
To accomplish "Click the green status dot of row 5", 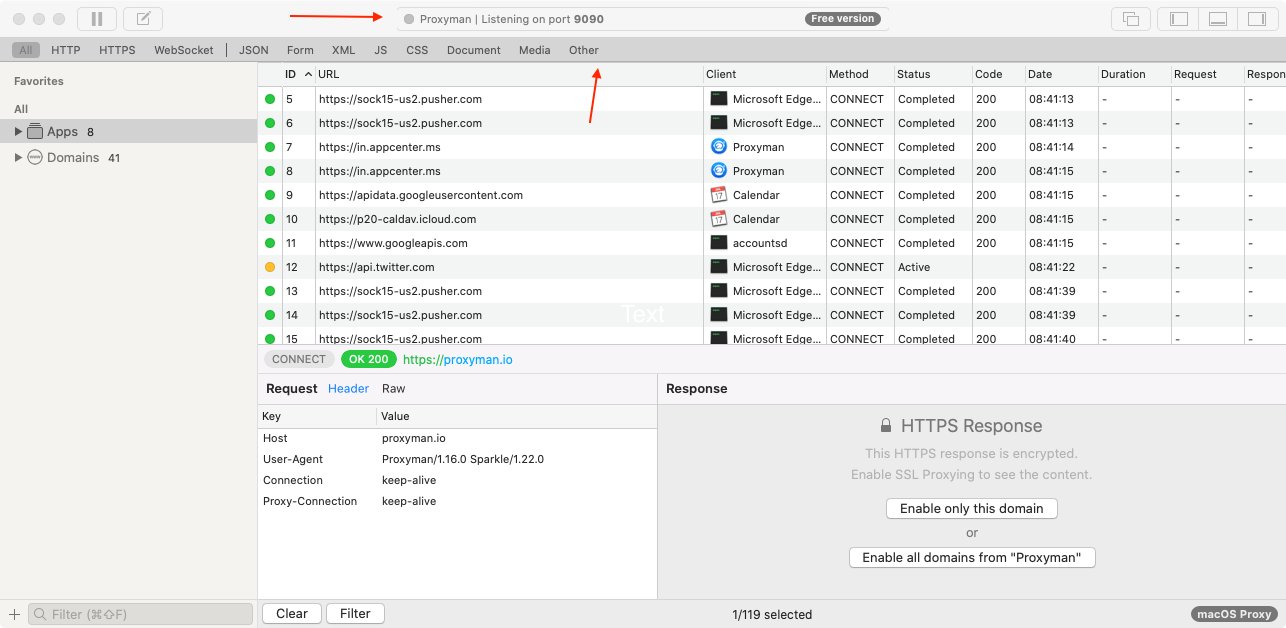I will [x=270, y=99].
